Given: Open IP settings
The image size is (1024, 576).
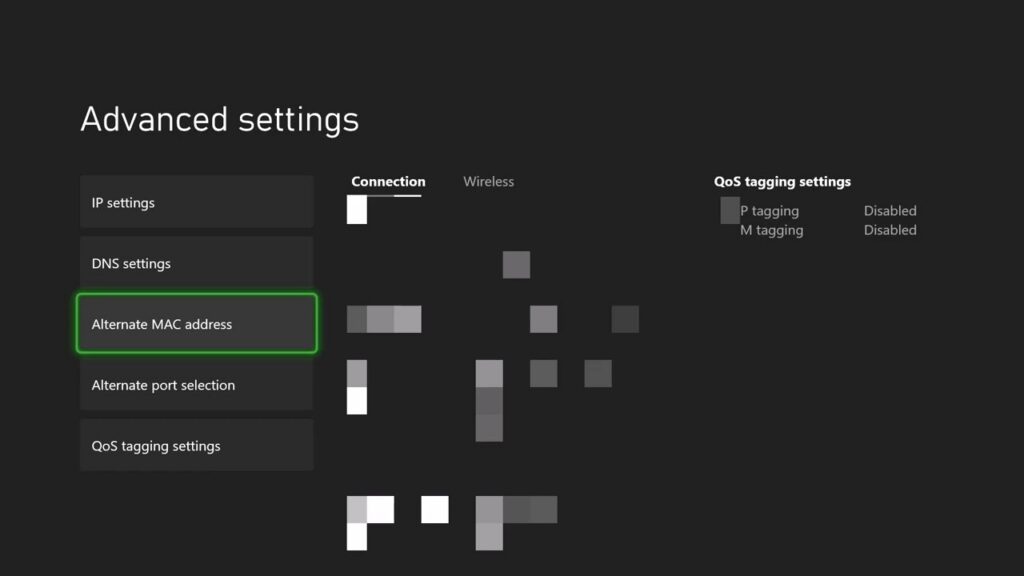Looking at the screenshot, I should tap(197, 202).
